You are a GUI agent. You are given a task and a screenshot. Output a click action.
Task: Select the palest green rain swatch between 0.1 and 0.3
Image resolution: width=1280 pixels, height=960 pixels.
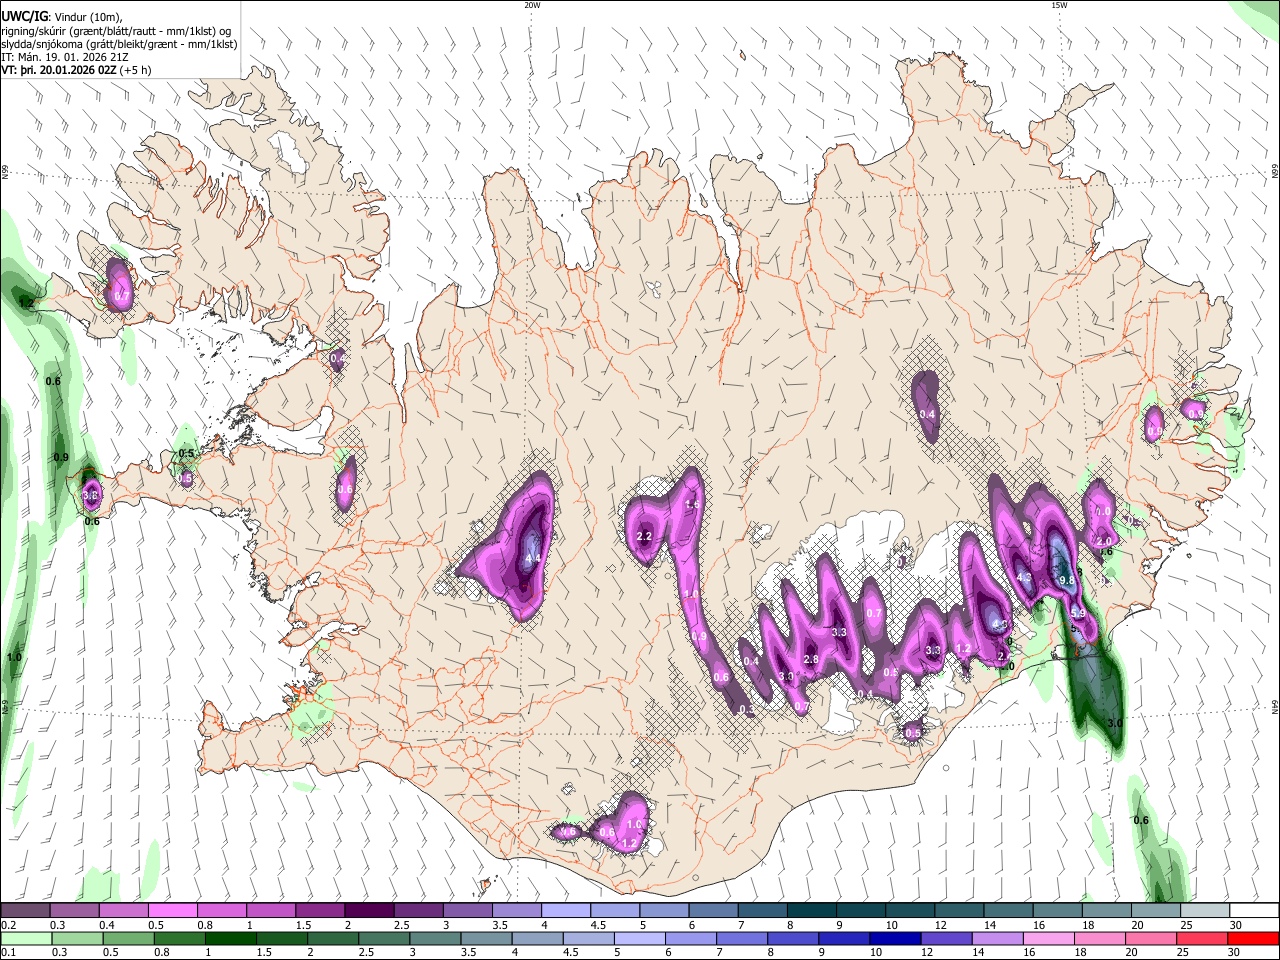click(26, 938)
